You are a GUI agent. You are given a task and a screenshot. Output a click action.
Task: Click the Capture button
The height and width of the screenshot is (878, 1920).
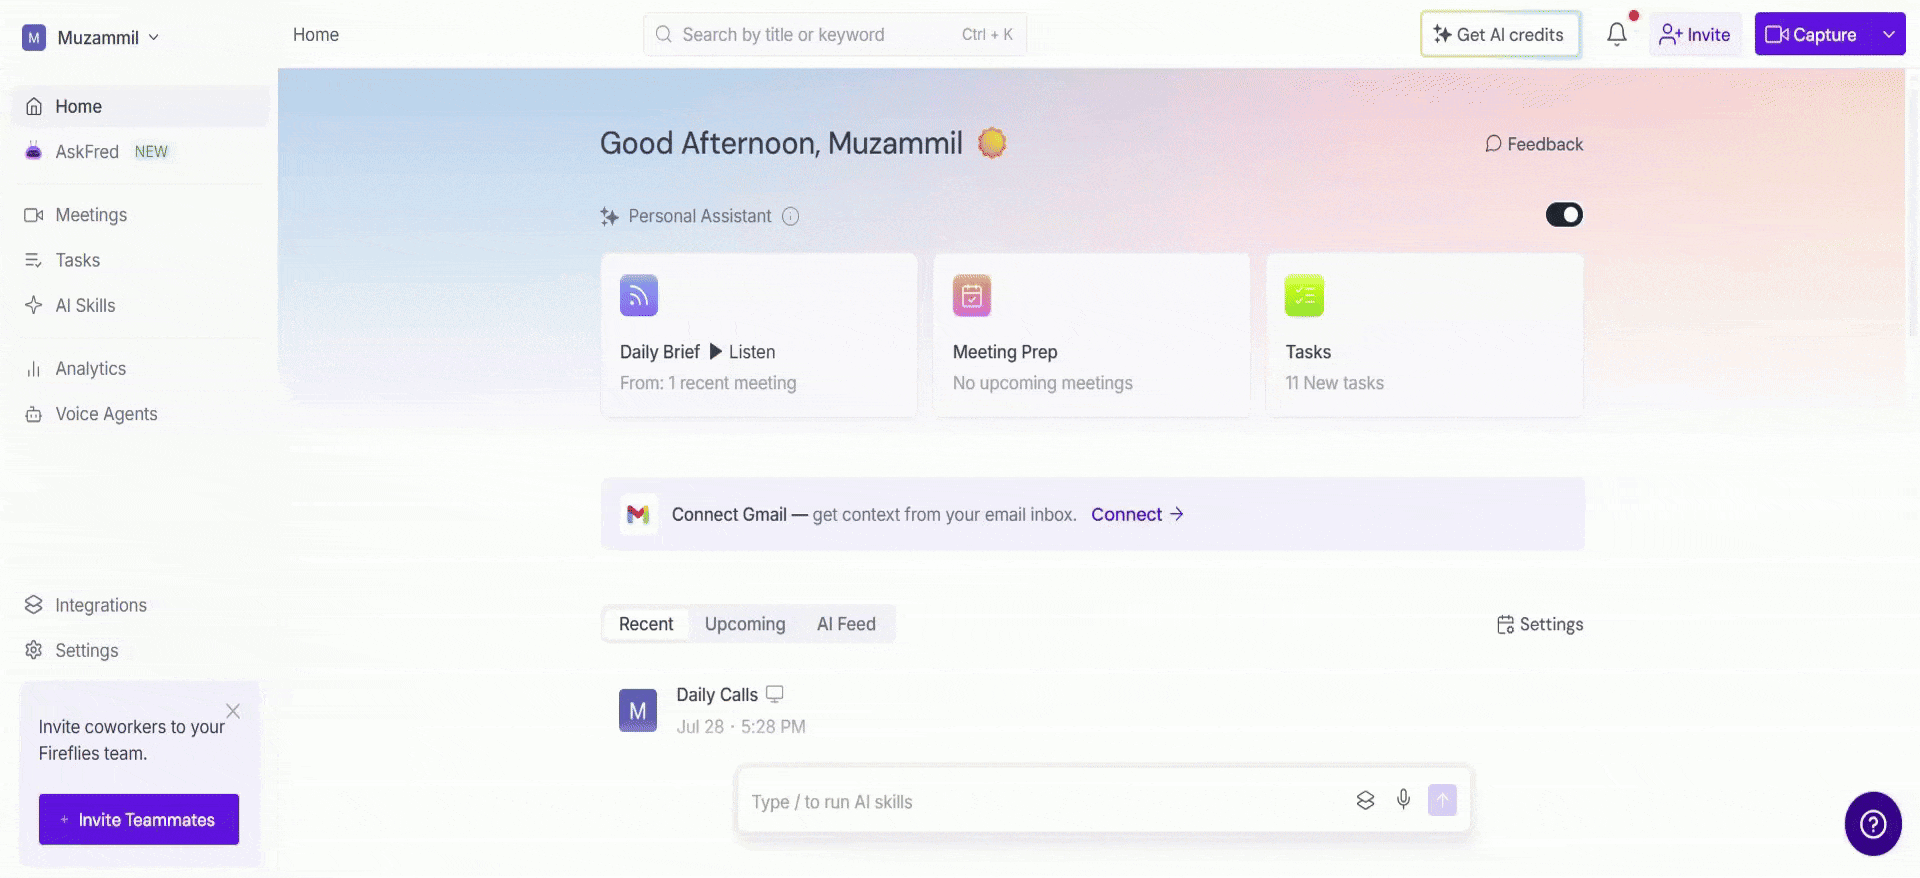1812,34
